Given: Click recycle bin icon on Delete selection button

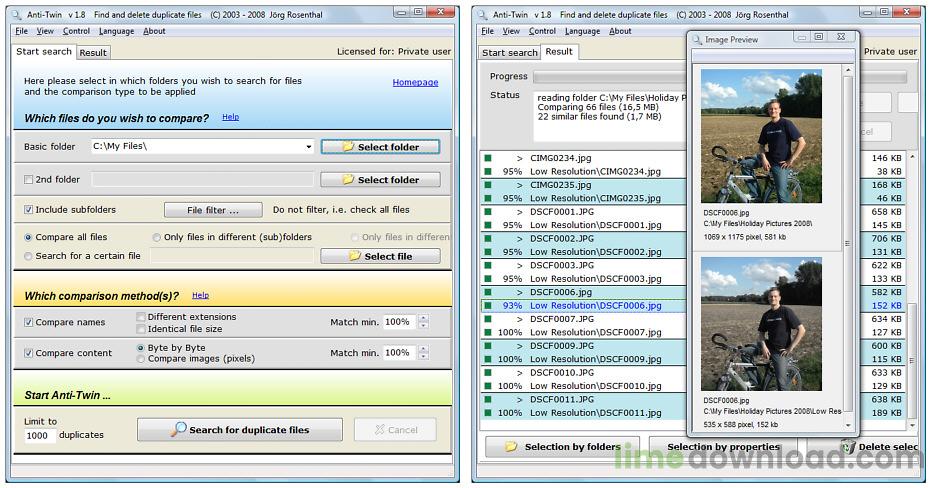Looking at the screenshot, I should (x=848, y=447).
